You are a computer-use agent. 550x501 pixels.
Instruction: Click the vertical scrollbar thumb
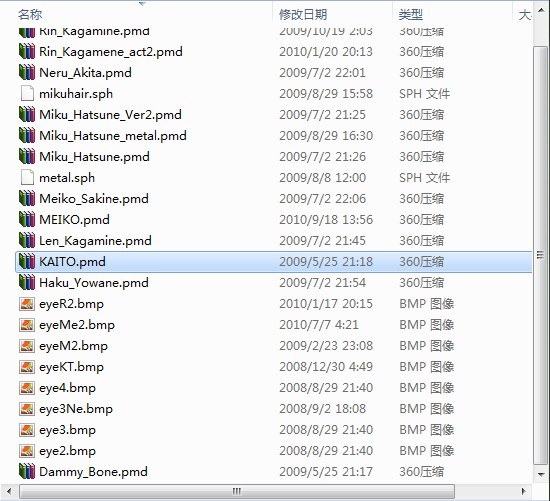point(541,255)
